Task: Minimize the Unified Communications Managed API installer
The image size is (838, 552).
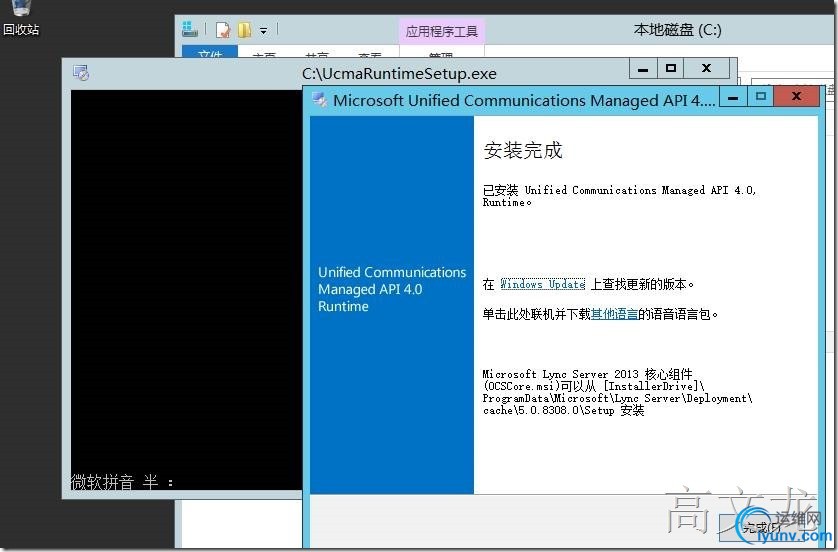Action: (733, 97)
